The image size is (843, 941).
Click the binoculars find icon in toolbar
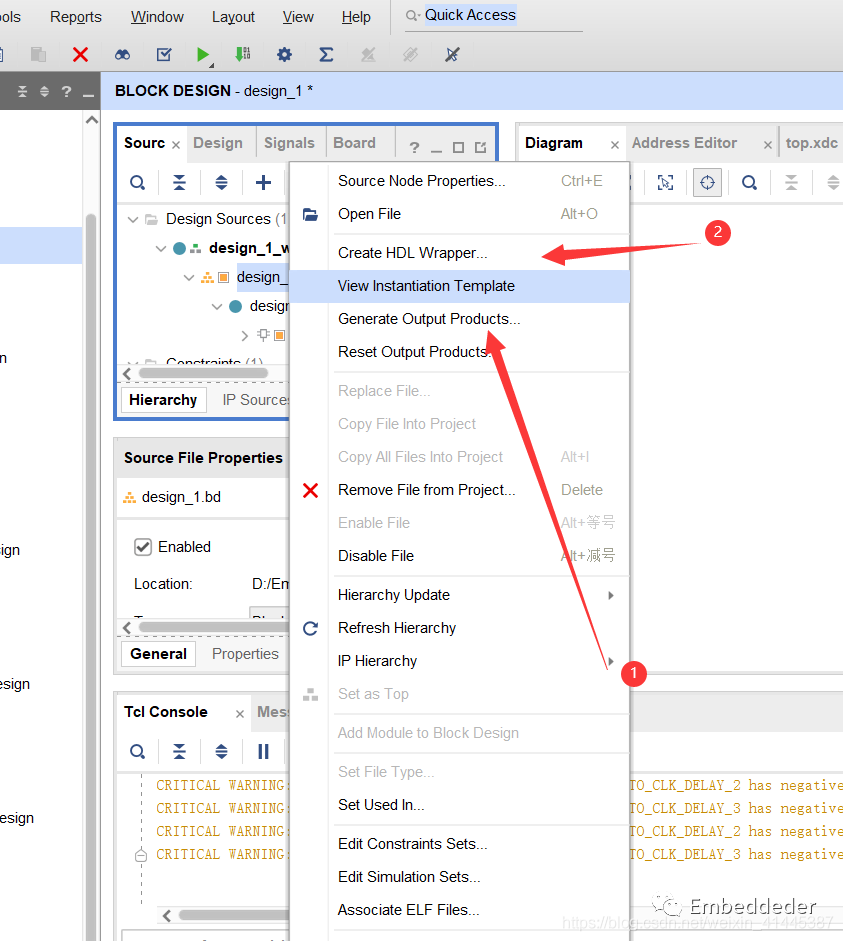[x=122, y=54]
